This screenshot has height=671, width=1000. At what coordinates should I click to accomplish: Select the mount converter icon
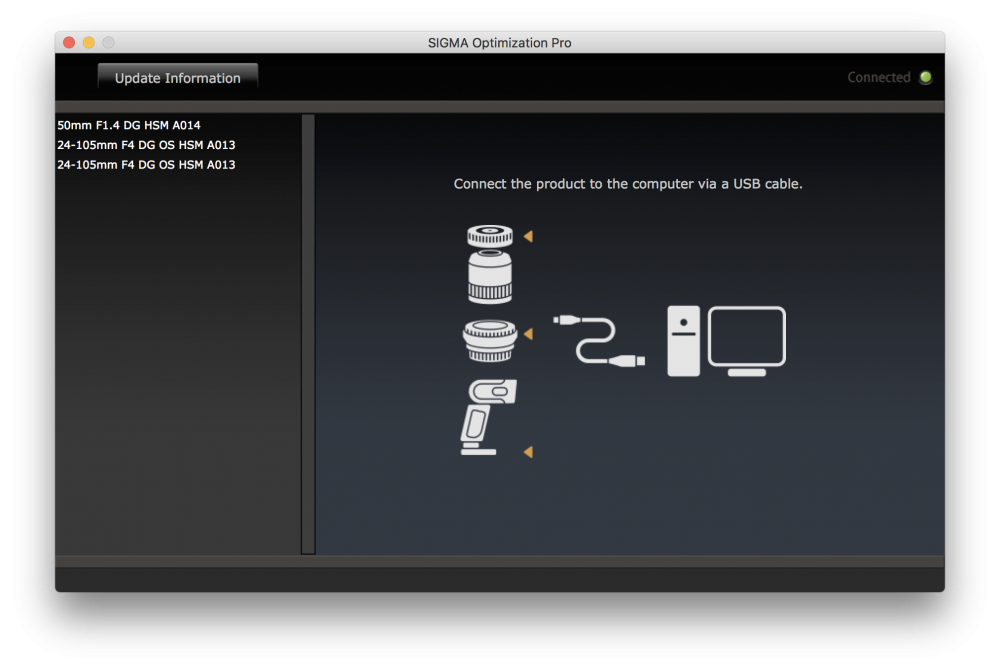point(490,341)
